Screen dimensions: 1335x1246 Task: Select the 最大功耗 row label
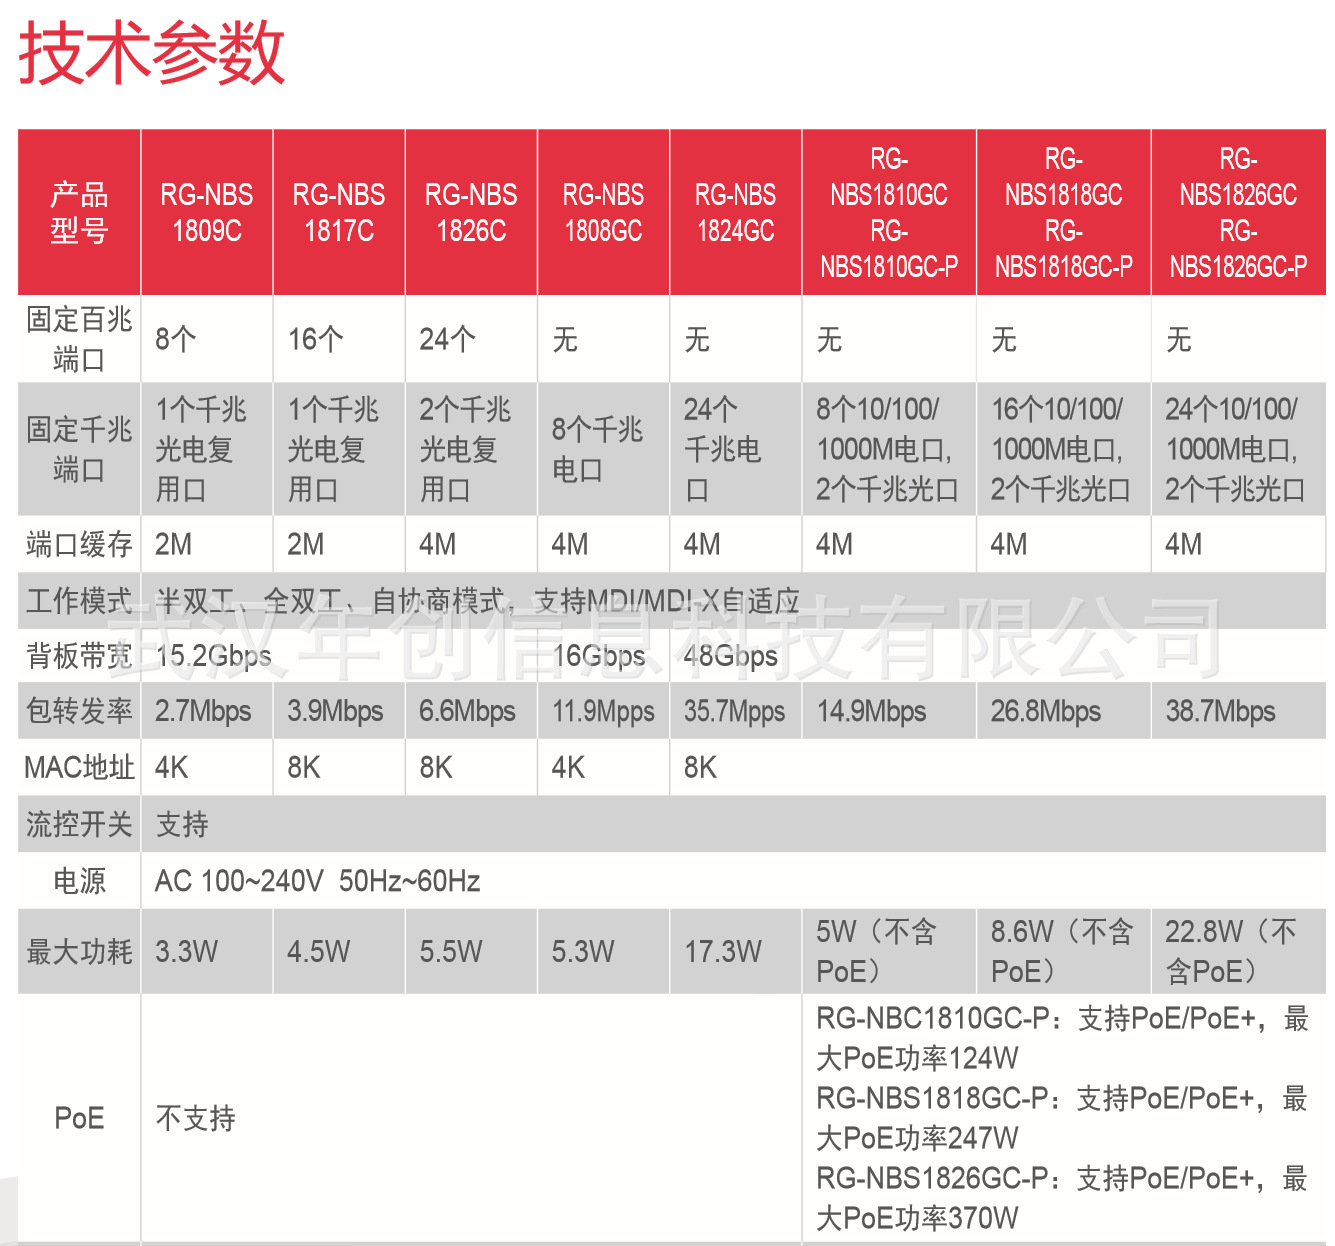click(79, 951)
